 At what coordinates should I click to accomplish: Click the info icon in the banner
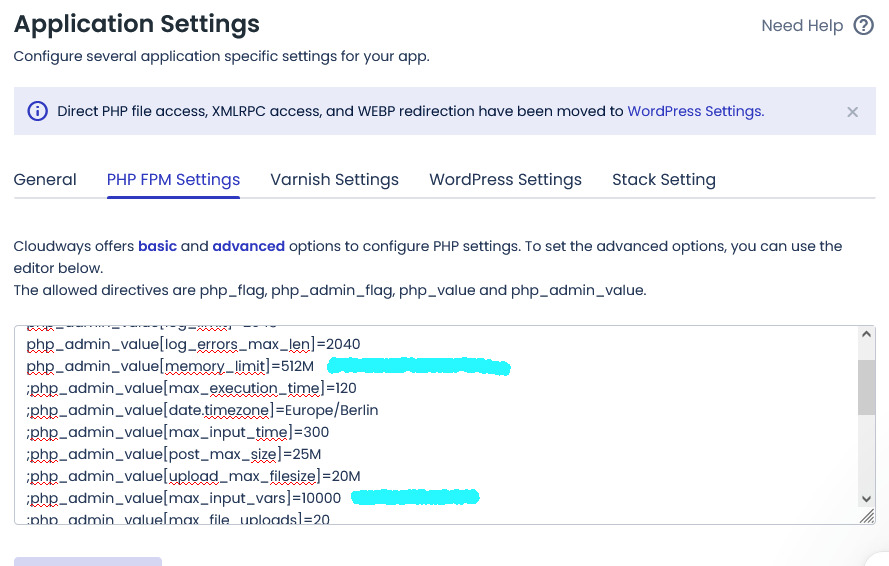coord(37,111)
